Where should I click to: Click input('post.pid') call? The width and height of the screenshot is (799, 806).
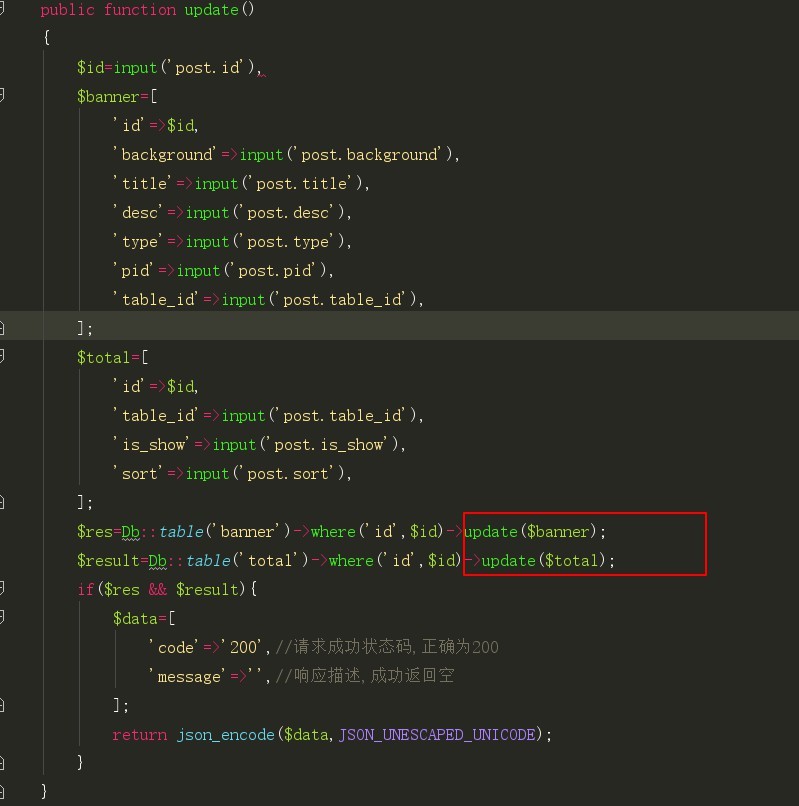(252, 270)
